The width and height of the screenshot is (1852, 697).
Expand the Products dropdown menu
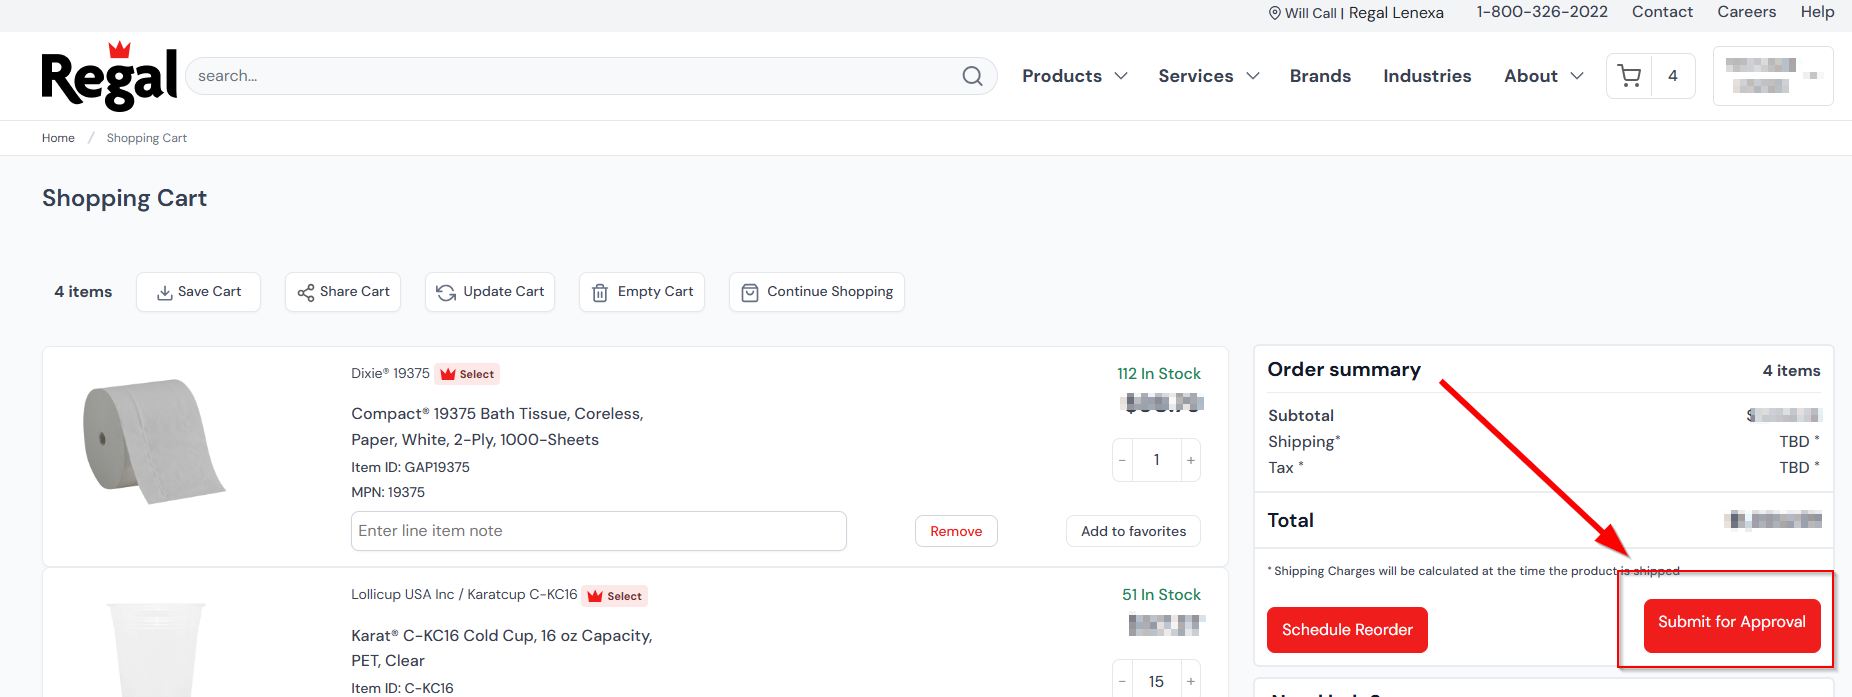pos(1074,76)
